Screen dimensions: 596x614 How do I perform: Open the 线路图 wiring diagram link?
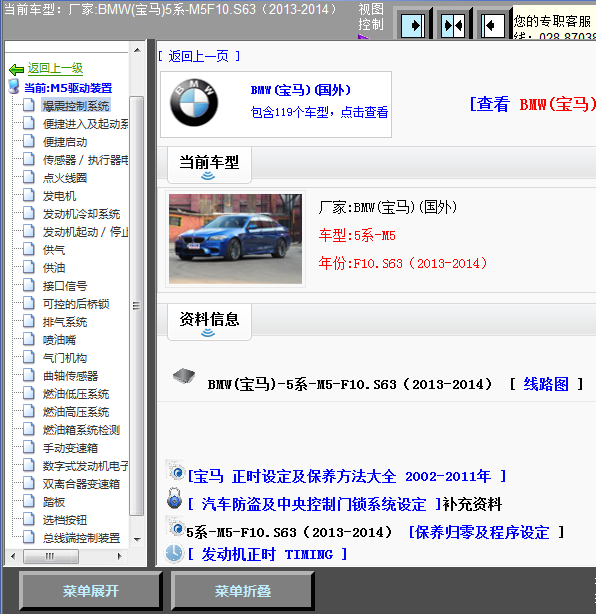(x=546, y=384)
